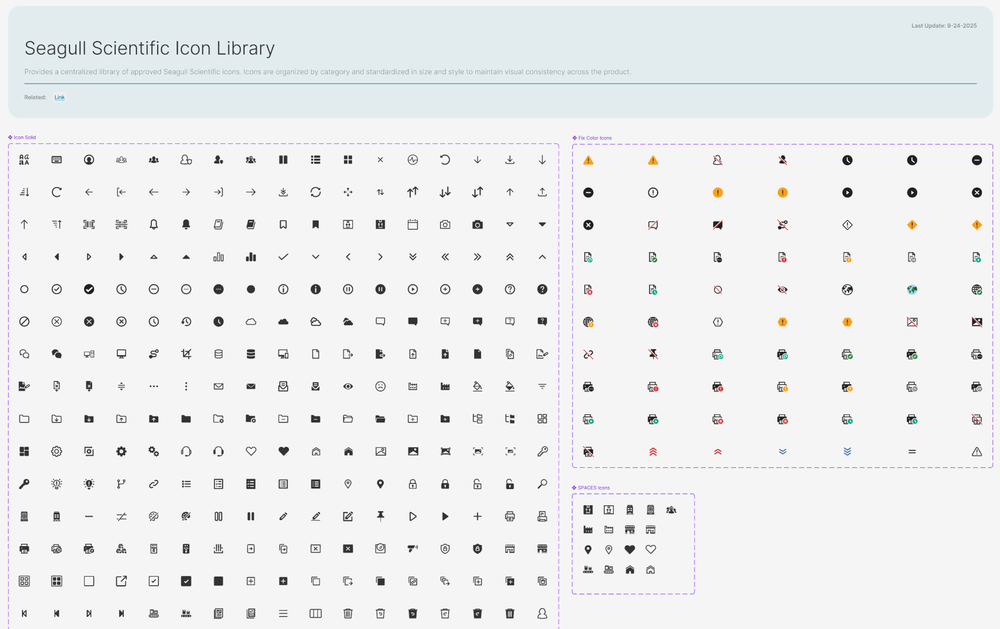Select the activity pulse circle icon
This screenshot has height=629, width=1000.
[x=413, y=160]
